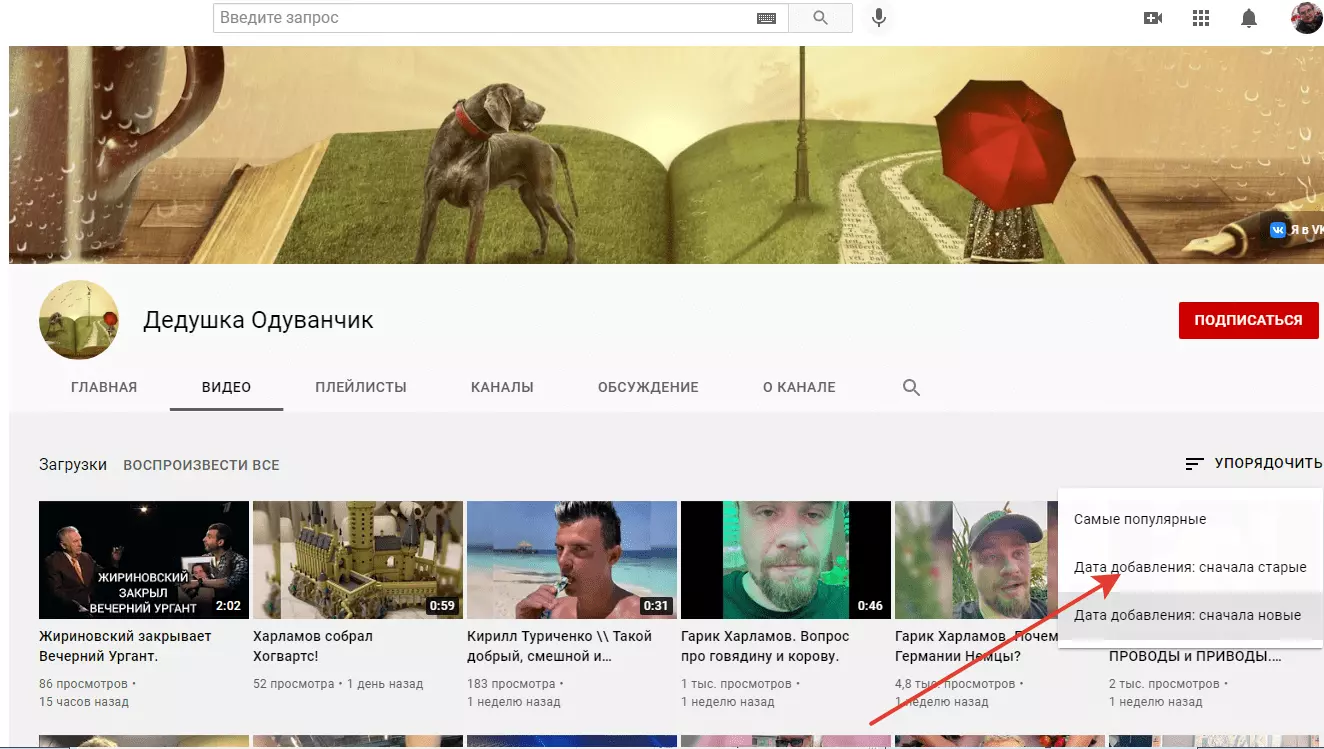Click '183 просмотра' under Кирилл Туриченко video
The image size is (1324, 749).
[x=511, y=684]
